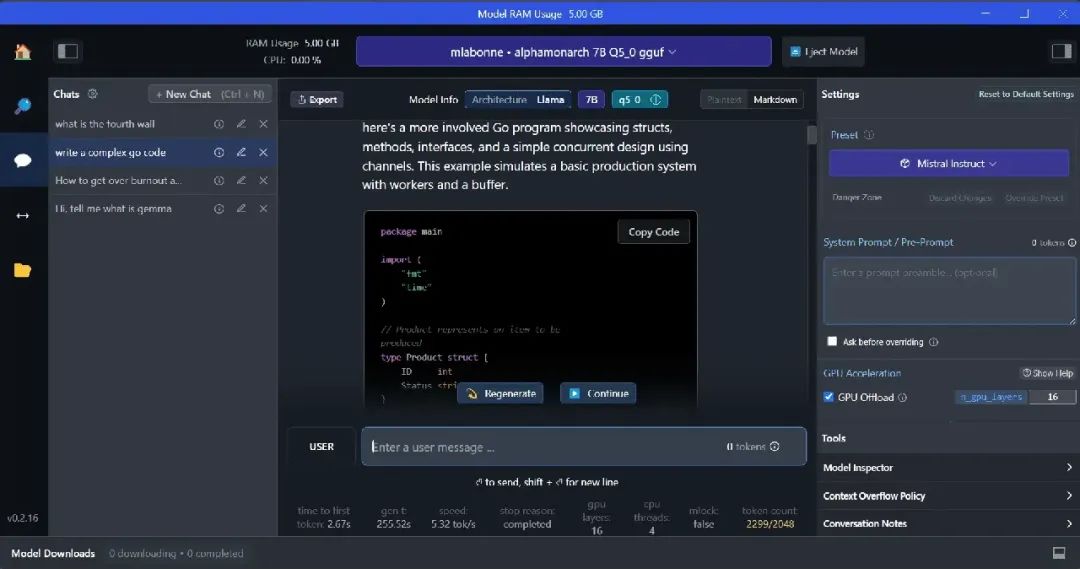1080x569 pixels.
Task: Open the 'what is the fourth wall' chat
Action: pos(105,124)
